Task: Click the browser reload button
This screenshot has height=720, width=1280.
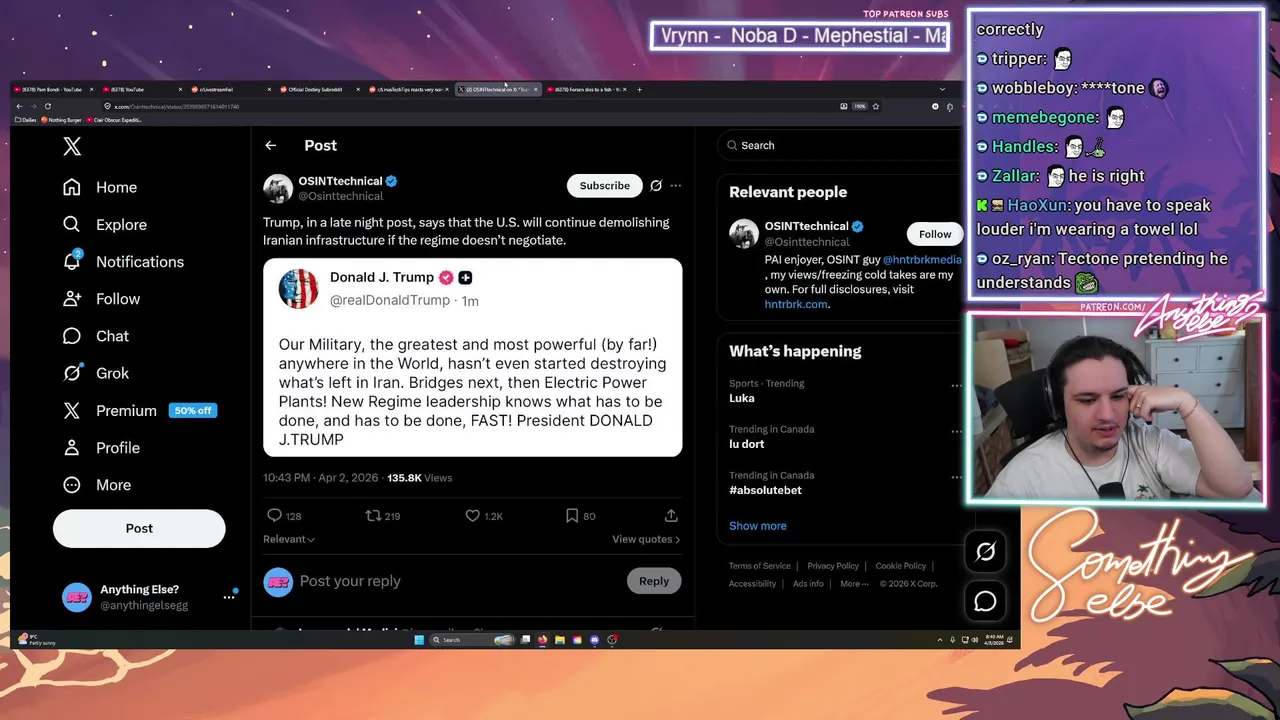Action: (47, 106)
